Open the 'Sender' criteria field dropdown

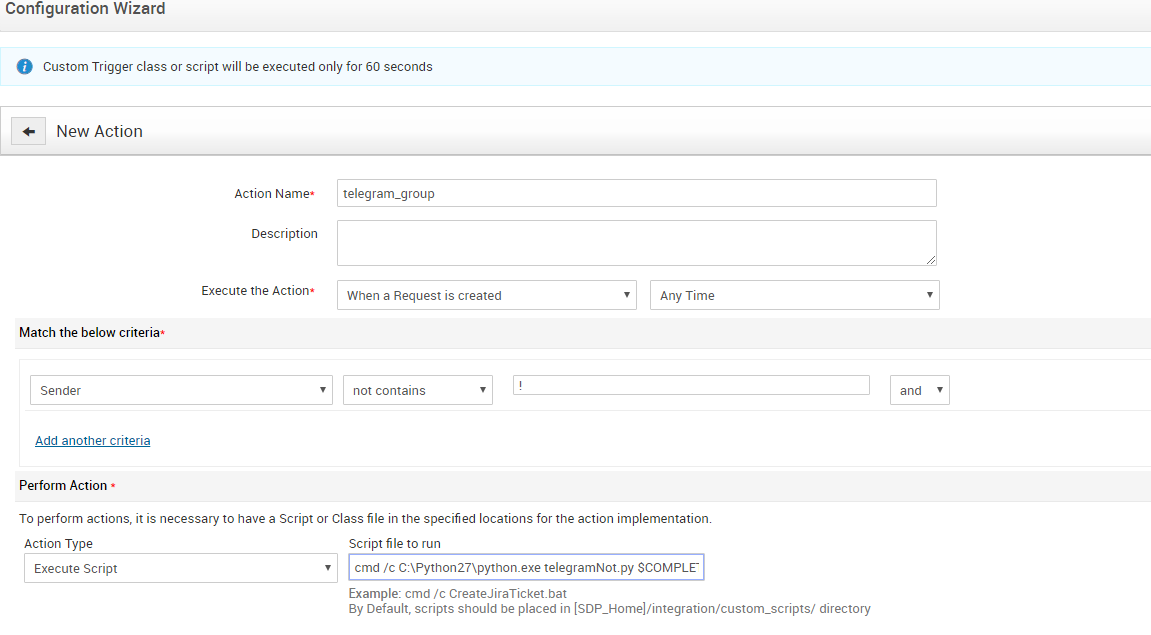[181, 390]
